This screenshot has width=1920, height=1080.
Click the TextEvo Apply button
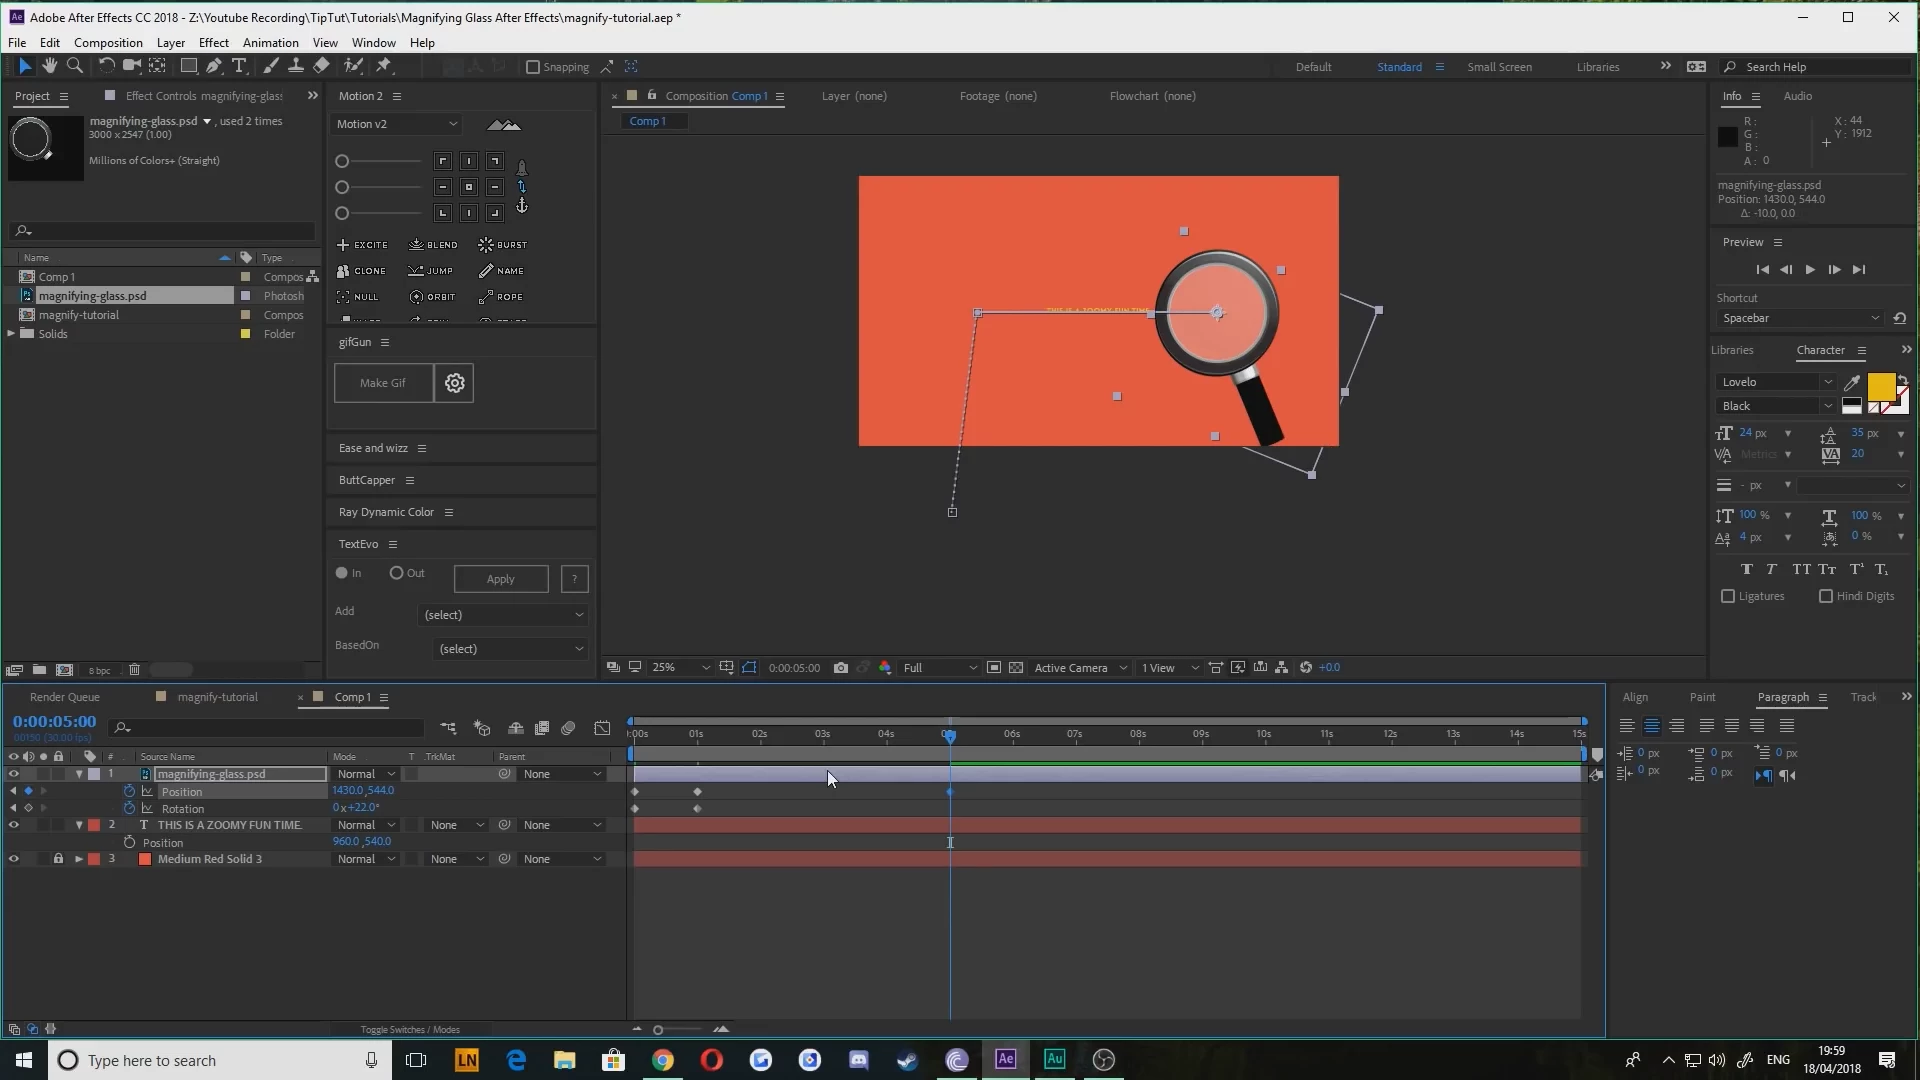coord(500,579)
